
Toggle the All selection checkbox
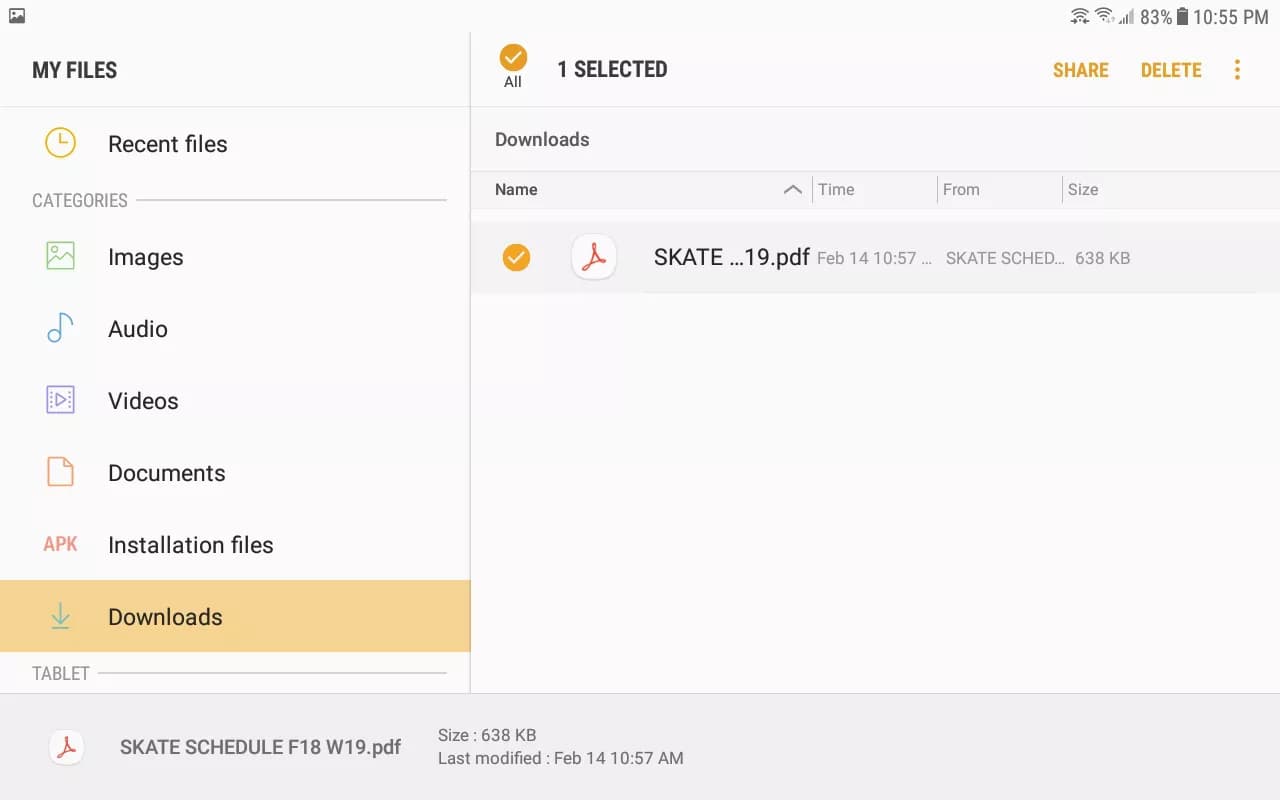coord(513,58)
